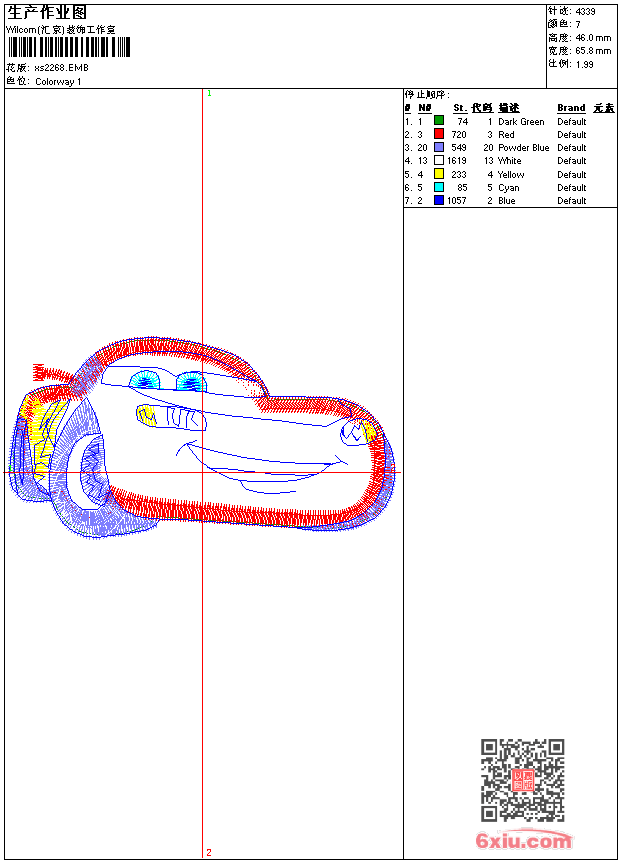This screenshot has width=620, height=860.
Task: Select the White description text
Action: click(510, 161)
